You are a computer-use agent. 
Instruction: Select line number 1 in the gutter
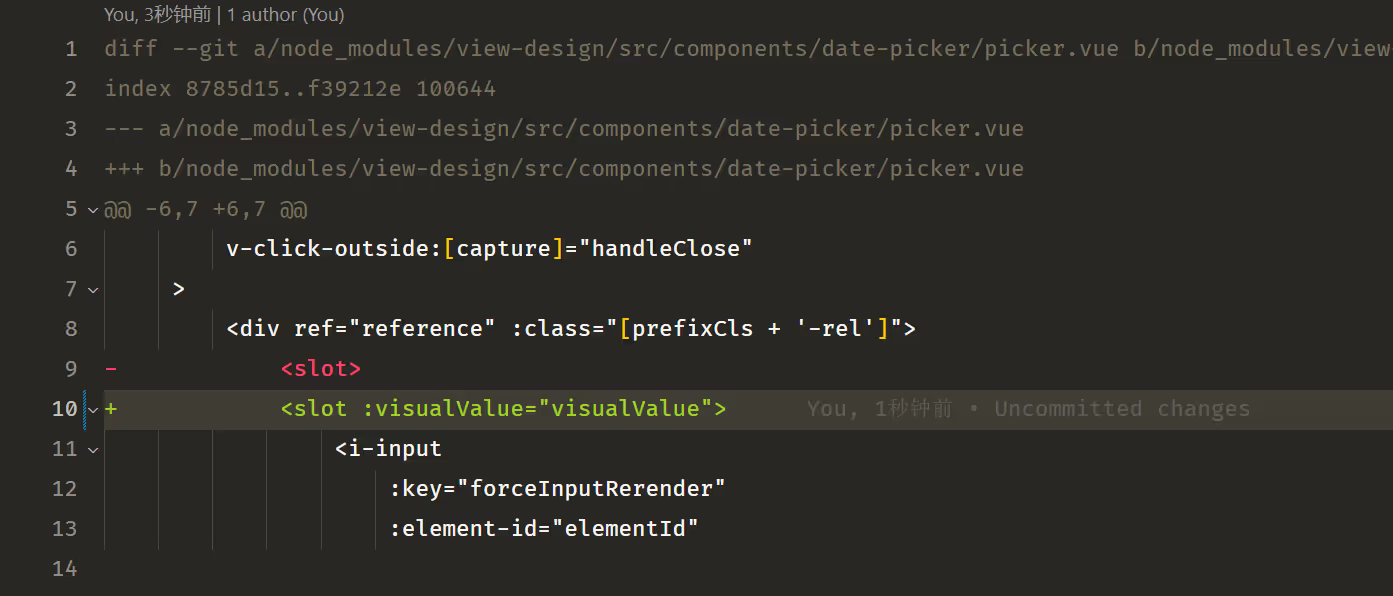[71, 49]
